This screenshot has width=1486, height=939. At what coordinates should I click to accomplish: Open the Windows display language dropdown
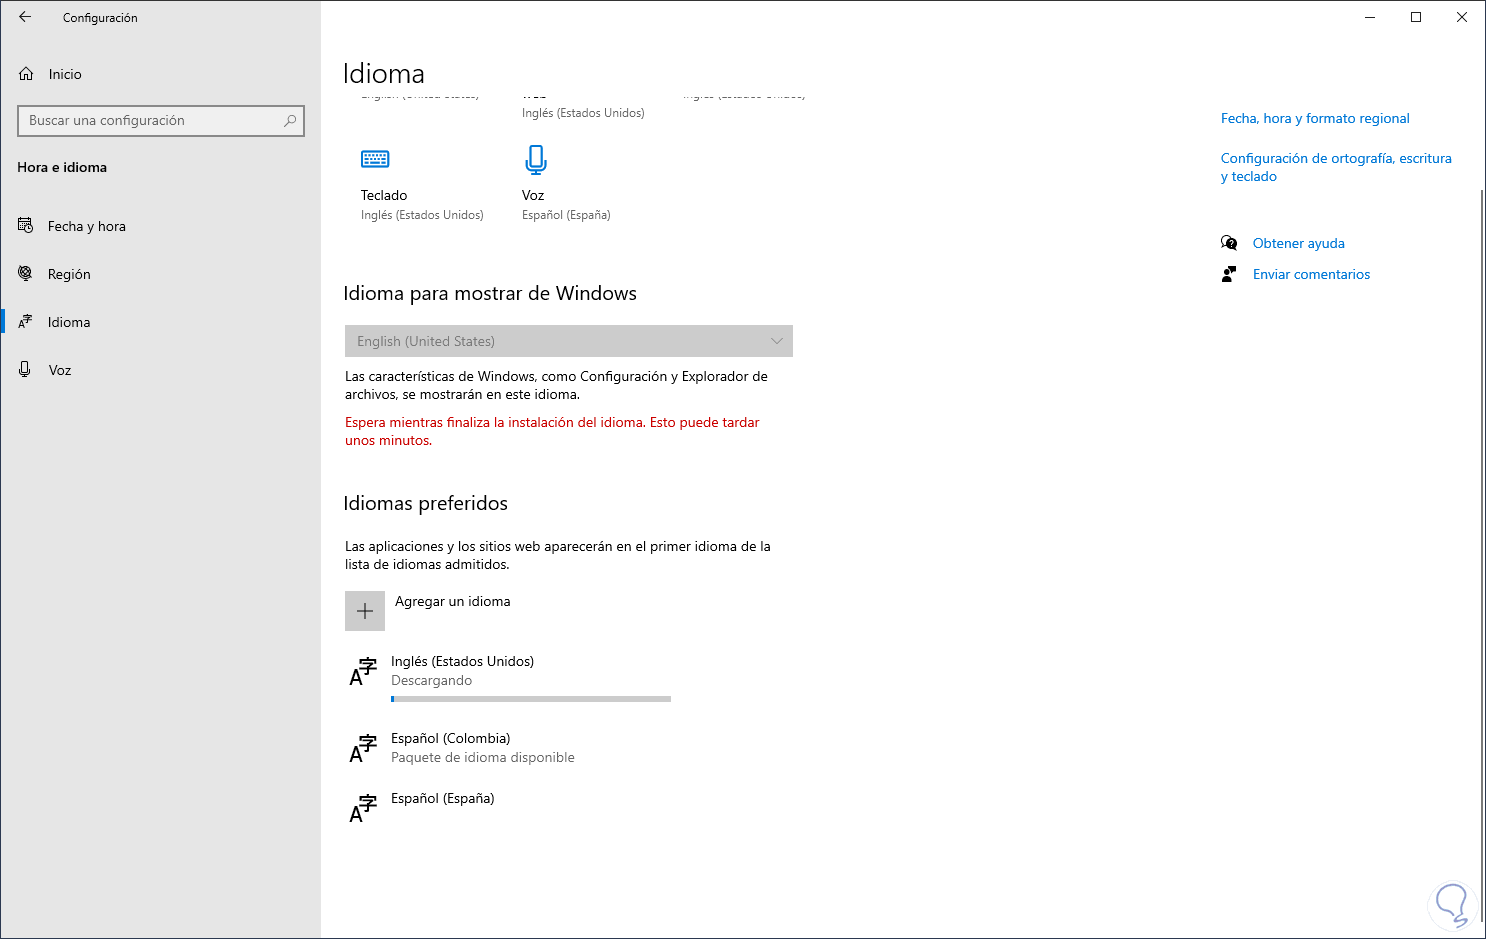point(569,341)
